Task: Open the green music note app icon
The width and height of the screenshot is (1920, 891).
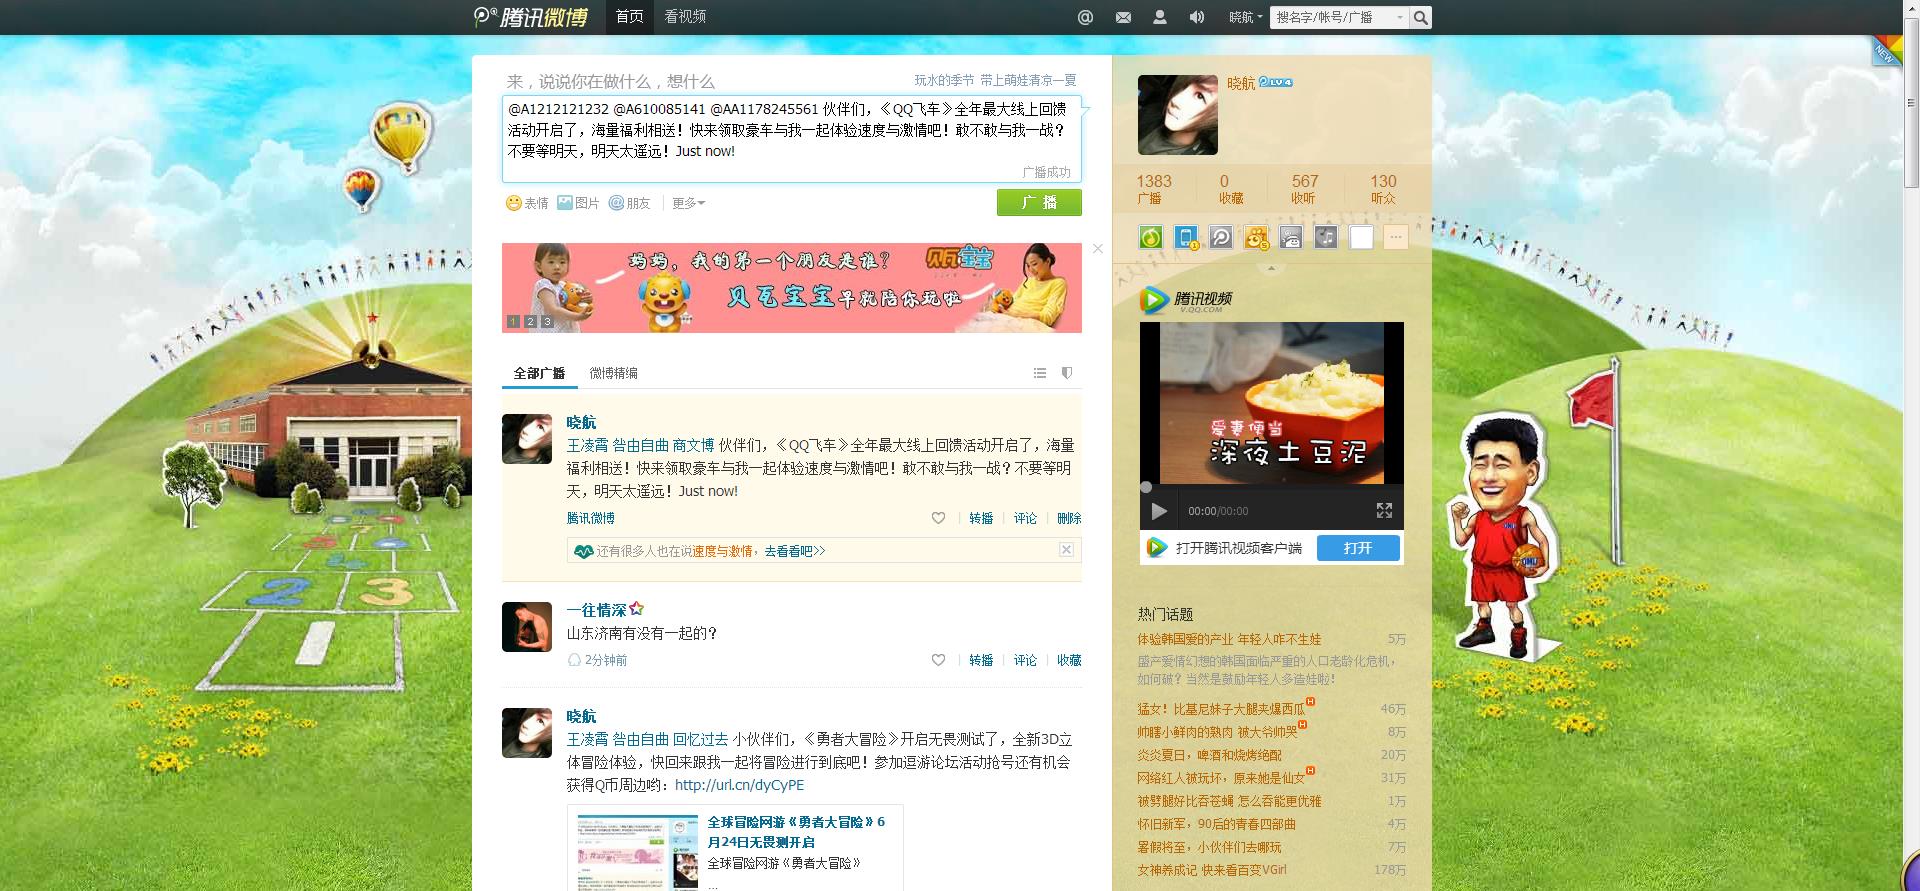Action: 1151,237
